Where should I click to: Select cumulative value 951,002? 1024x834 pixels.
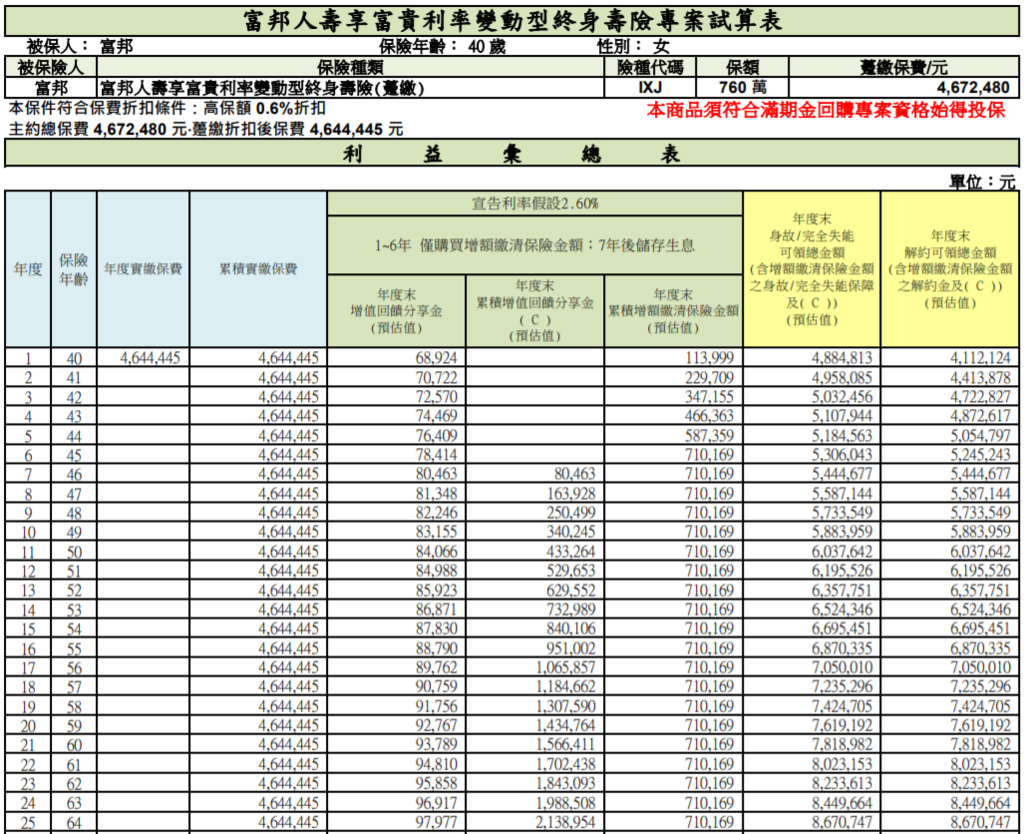[571, 649]
